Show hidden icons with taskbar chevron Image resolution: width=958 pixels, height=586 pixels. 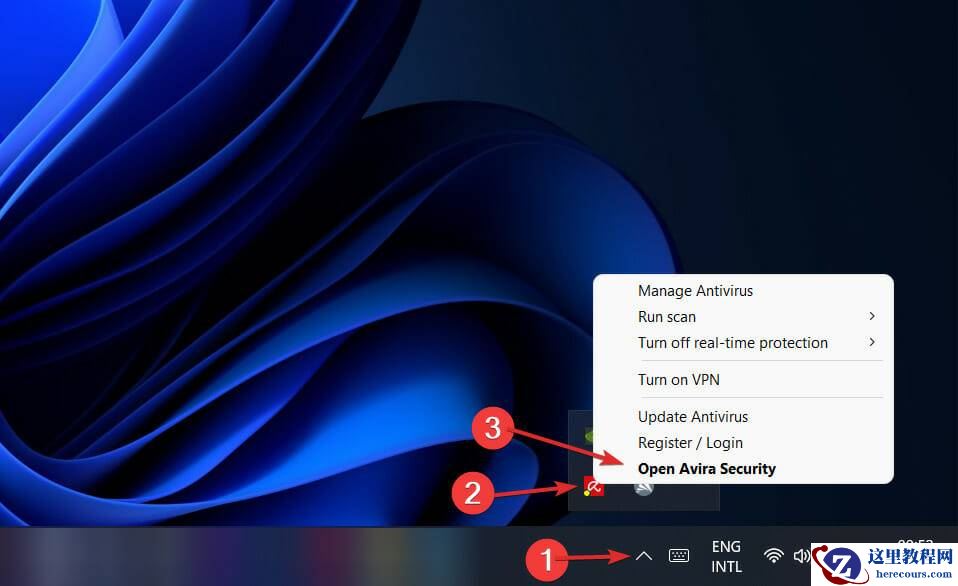tap(643, 556)
